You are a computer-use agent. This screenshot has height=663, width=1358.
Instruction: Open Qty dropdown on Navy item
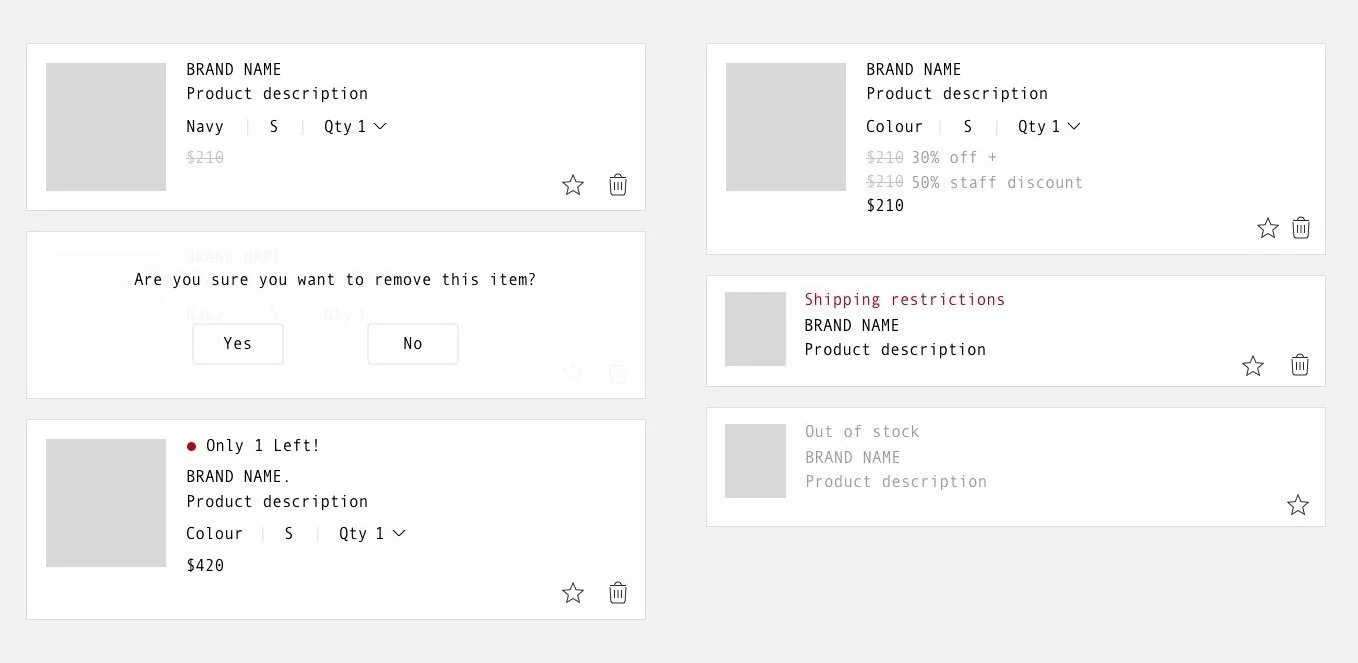[x=355, y=127]
